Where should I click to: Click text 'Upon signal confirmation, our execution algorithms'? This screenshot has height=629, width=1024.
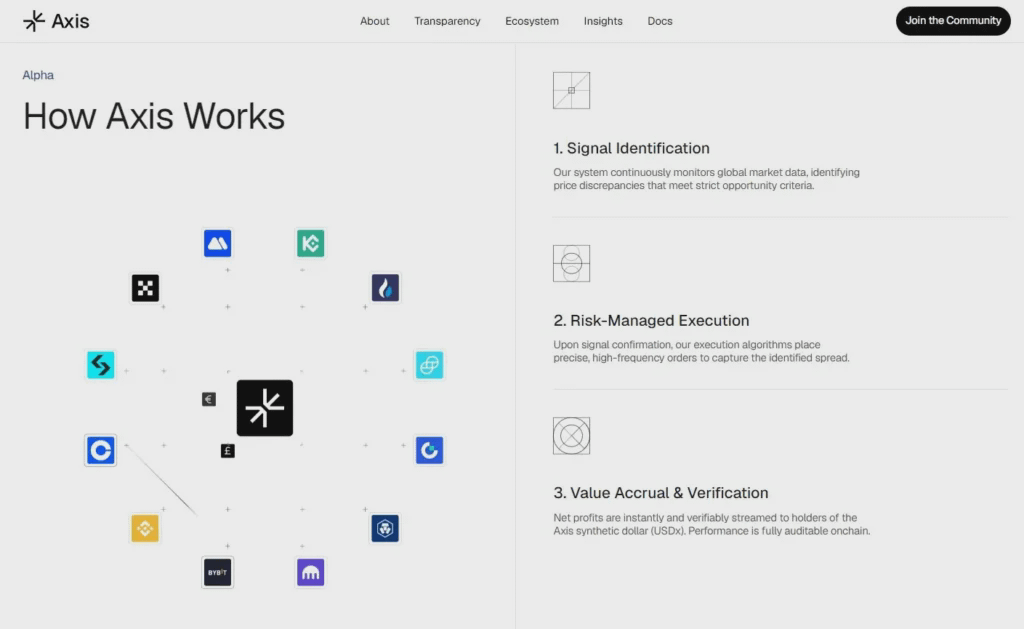click(x=677, y=345)
